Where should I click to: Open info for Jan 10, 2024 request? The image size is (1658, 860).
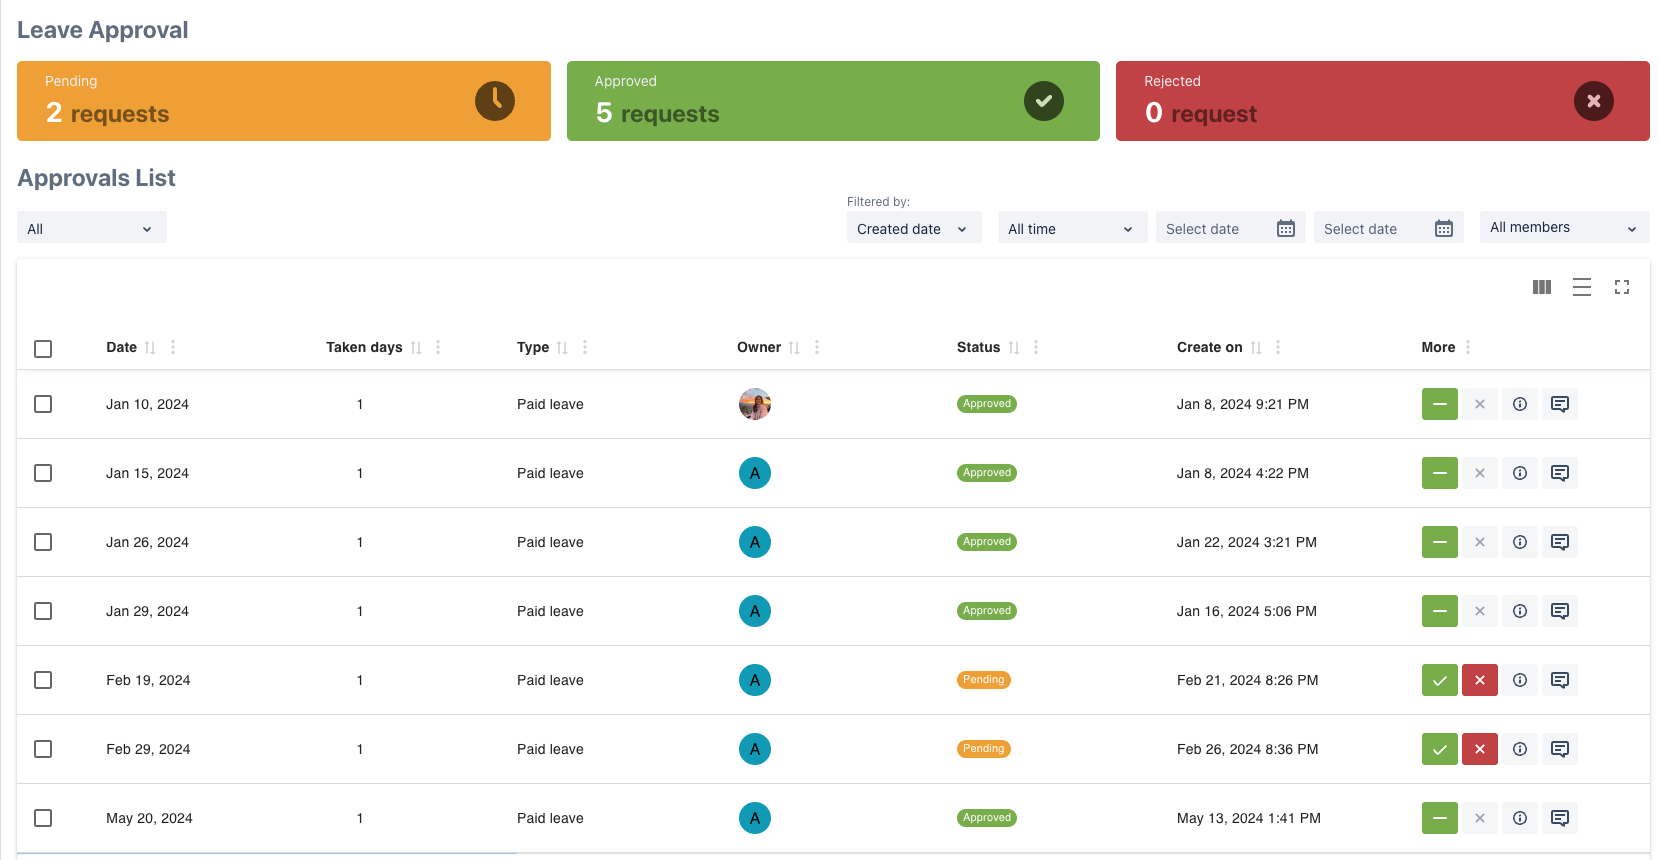pyautogui.click(x=1519, y=404)
